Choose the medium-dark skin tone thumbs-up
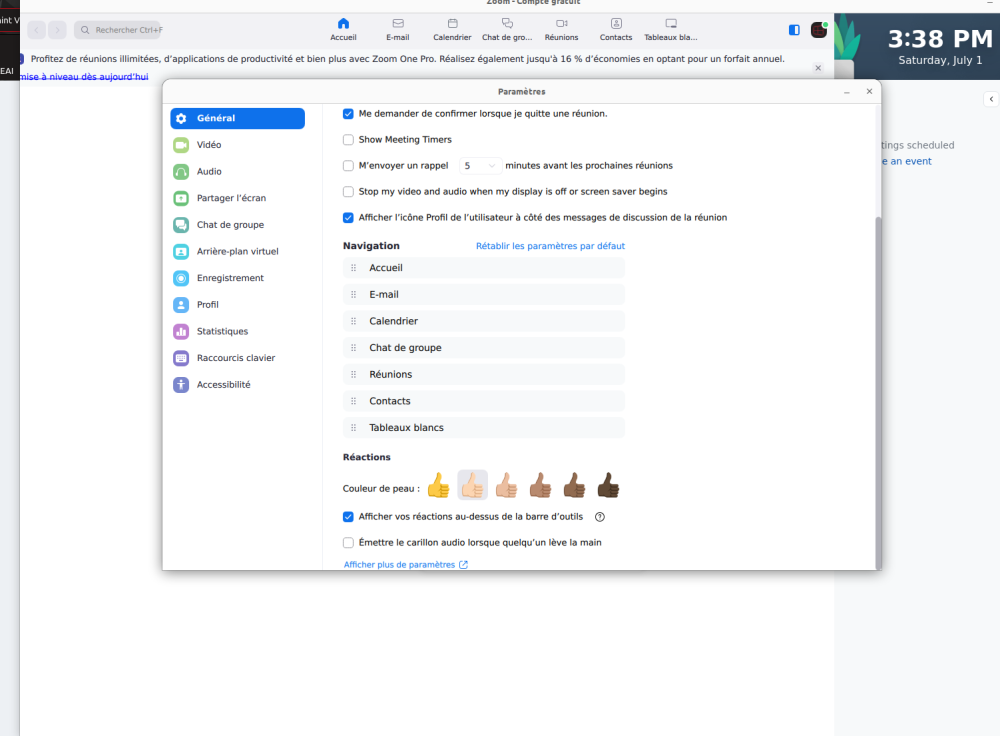 point(574,485)
